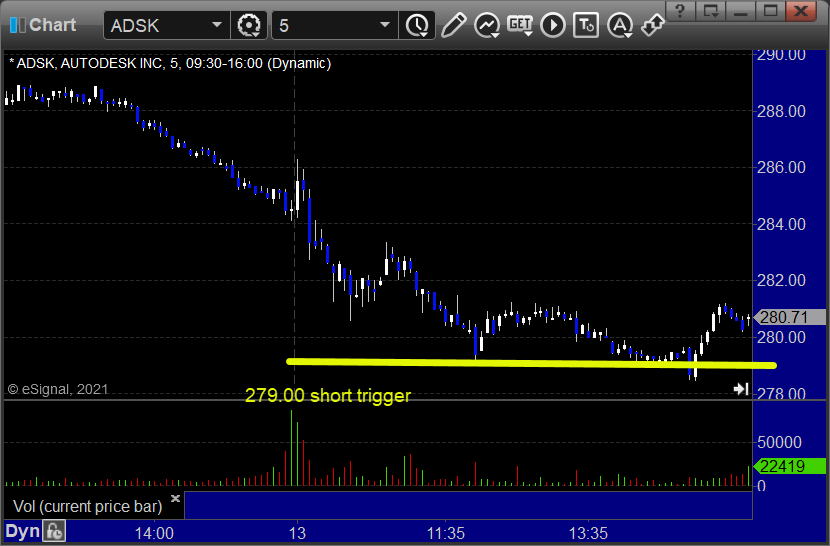This screenshot has height=546, width=830.
Task: Open the time template clock icon
Action: (x=418, y=25)
